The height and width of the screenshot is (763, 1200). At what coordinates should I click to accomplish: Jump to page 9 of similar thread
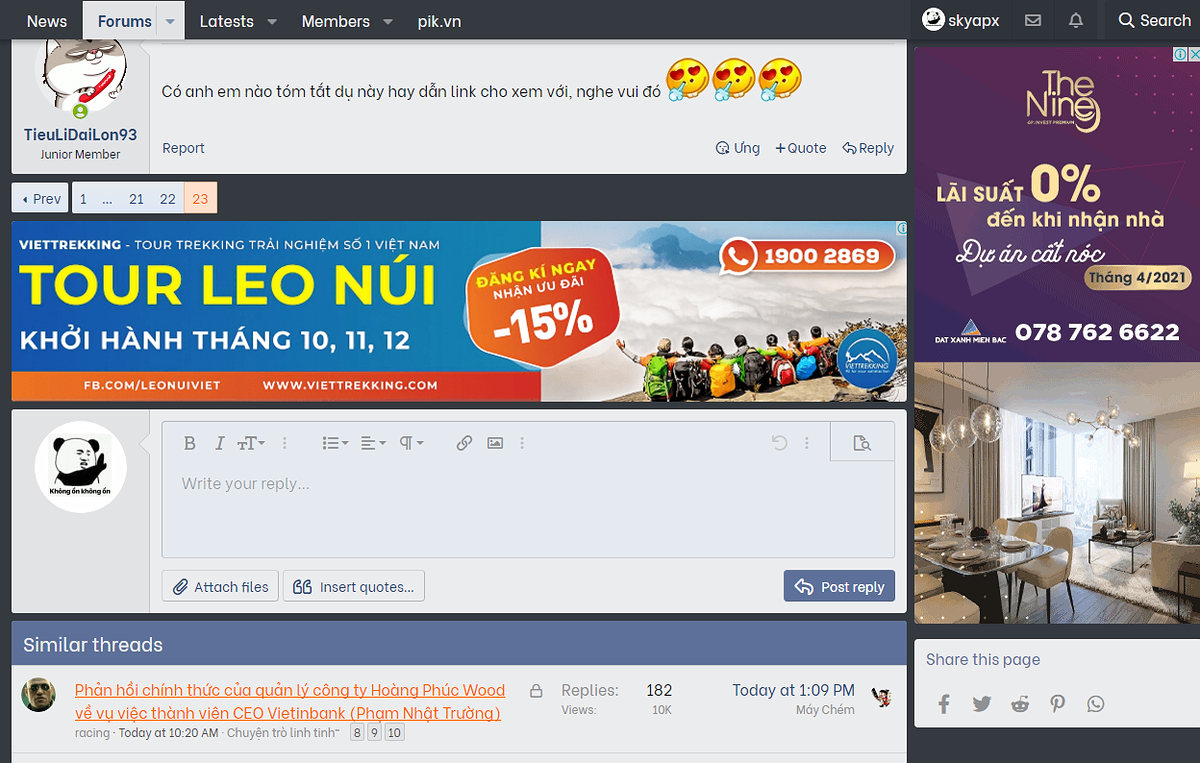coord(376,733)
